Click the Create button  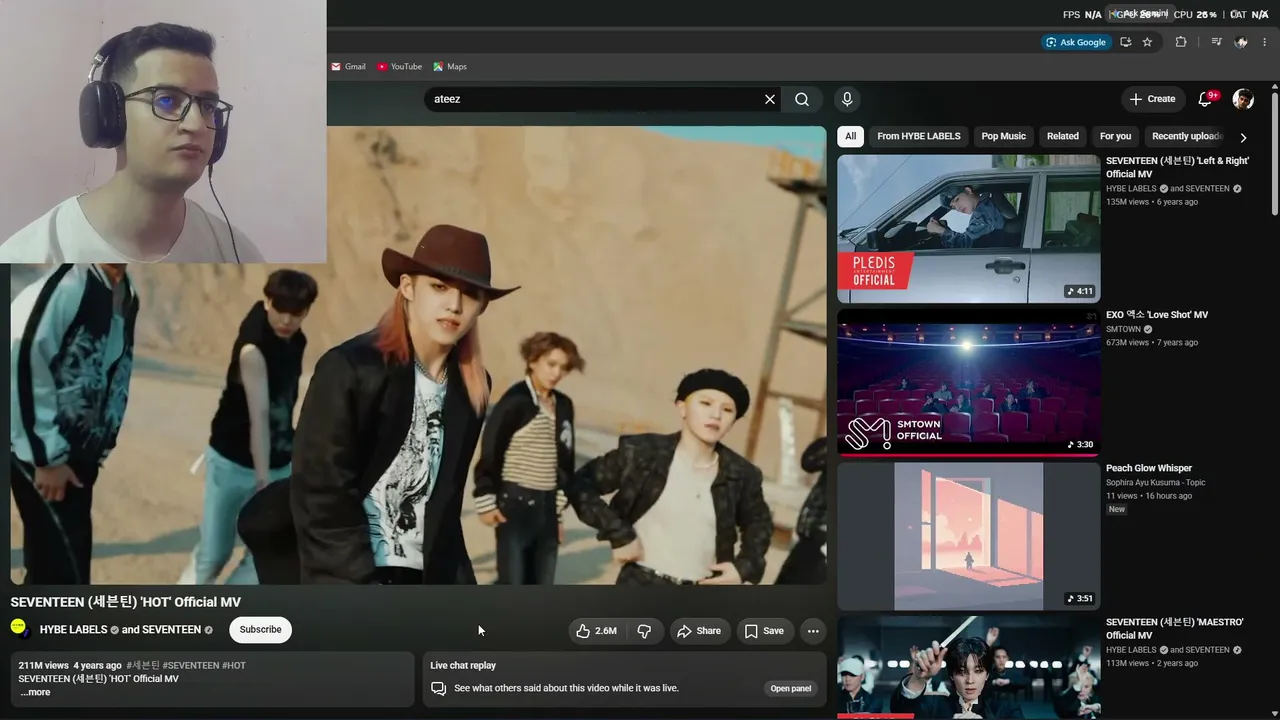[1152, 99]
